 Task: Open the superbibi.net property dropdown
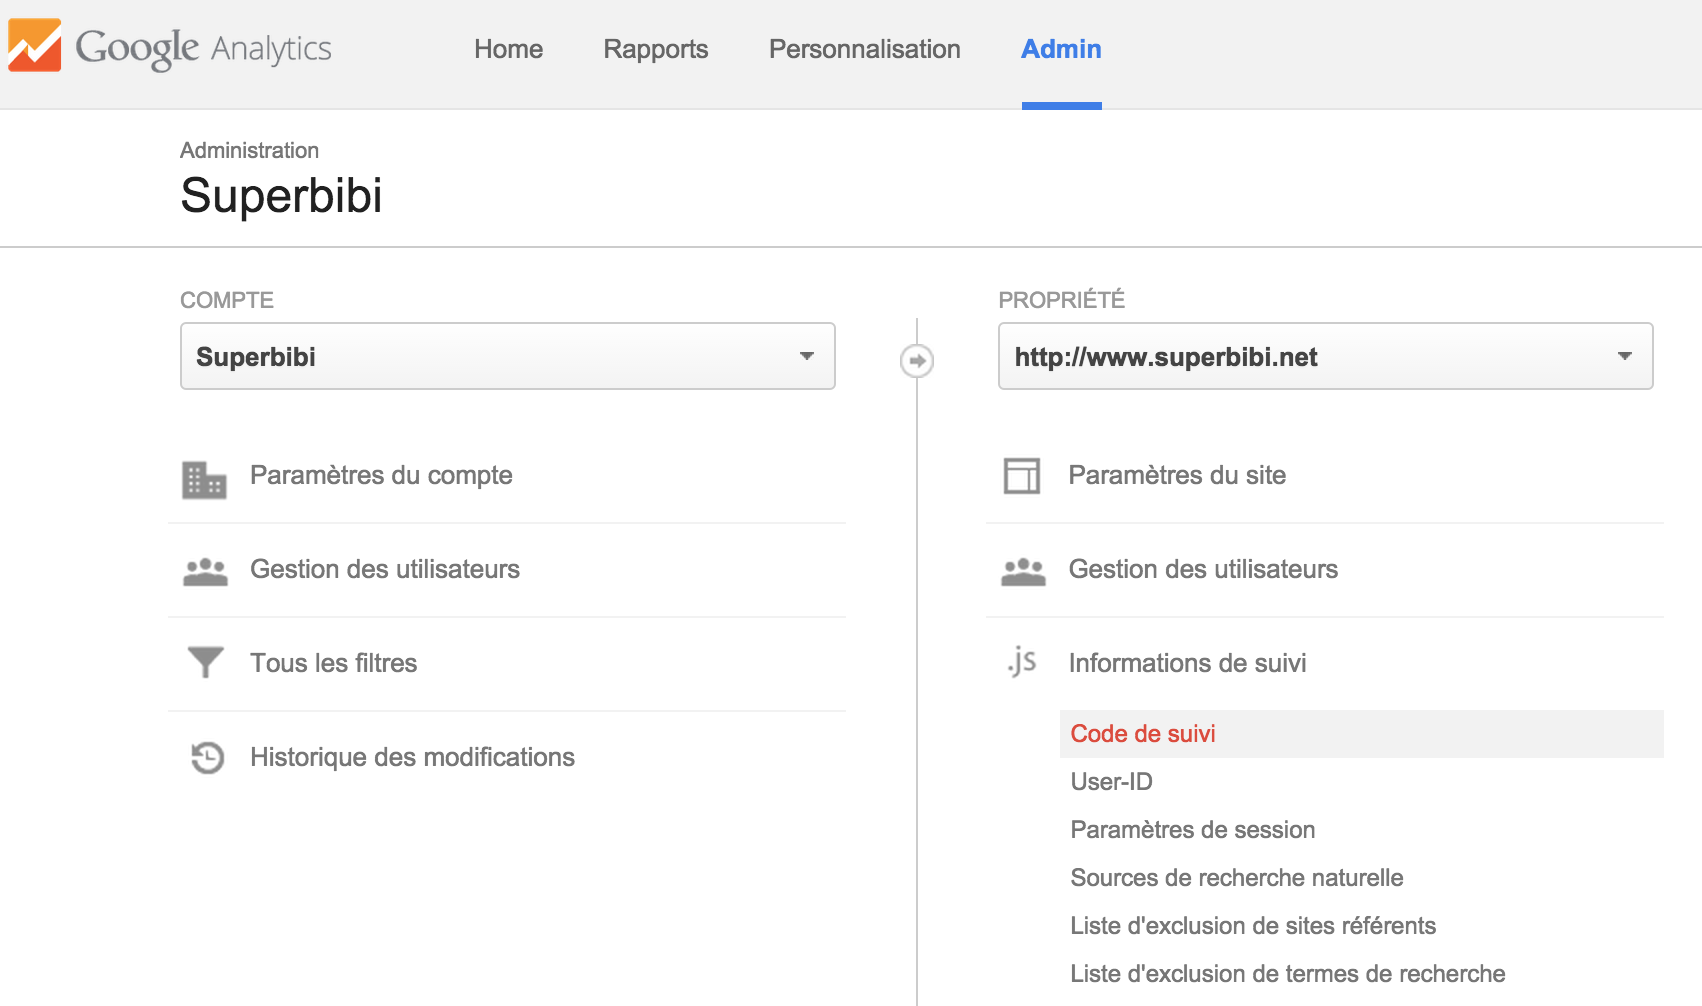[1325, 356]
